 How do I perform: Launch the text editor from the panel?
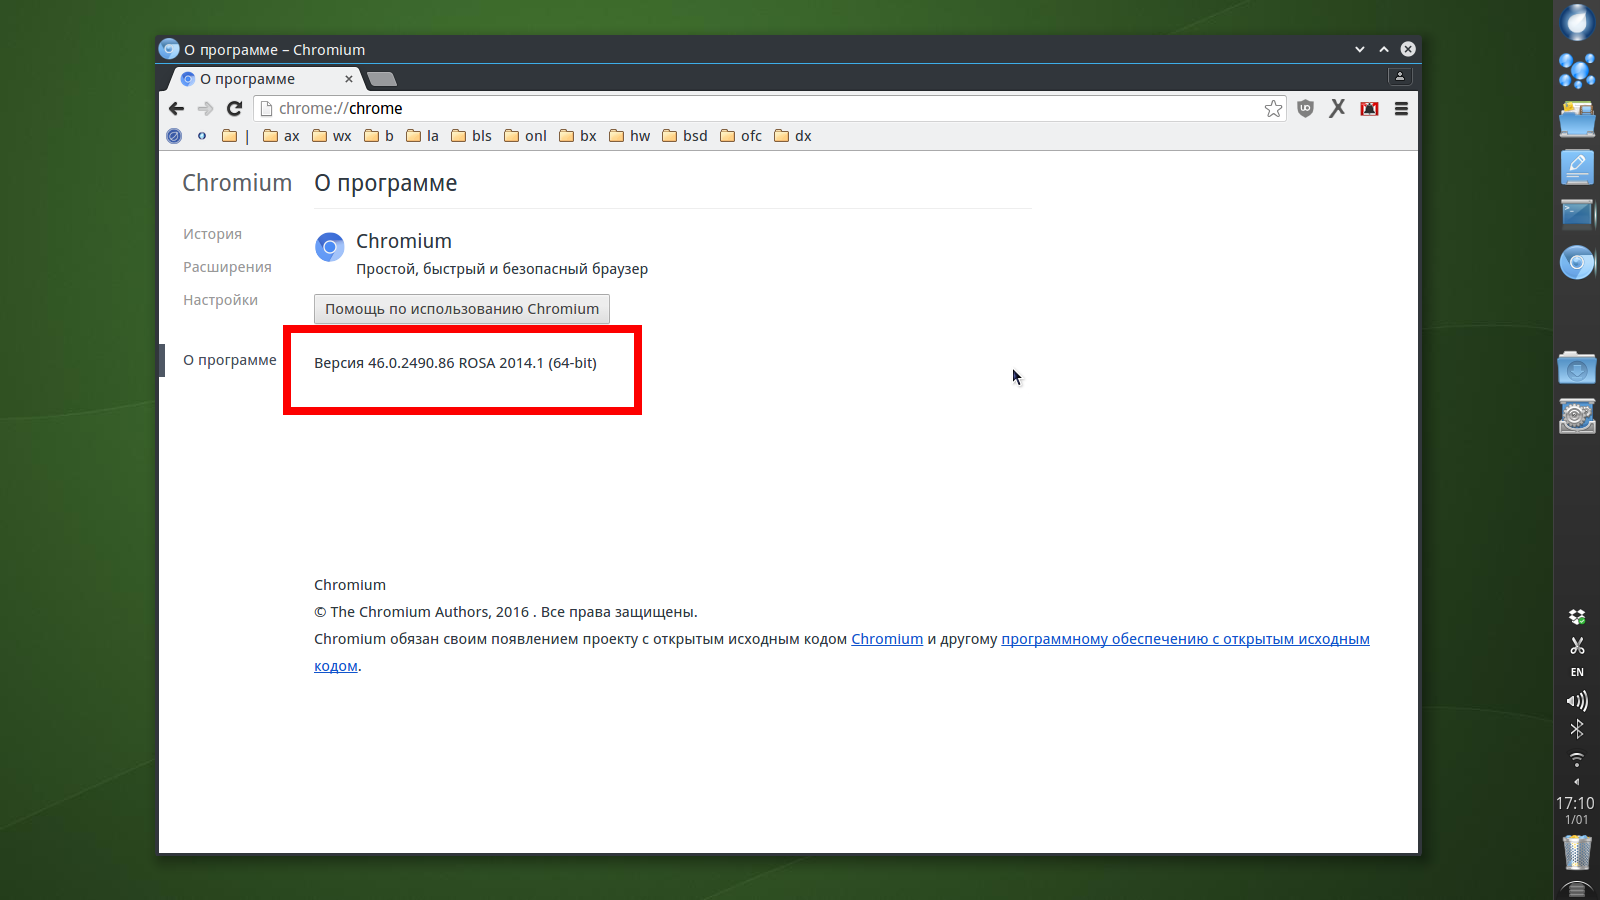pos(1577,167)
